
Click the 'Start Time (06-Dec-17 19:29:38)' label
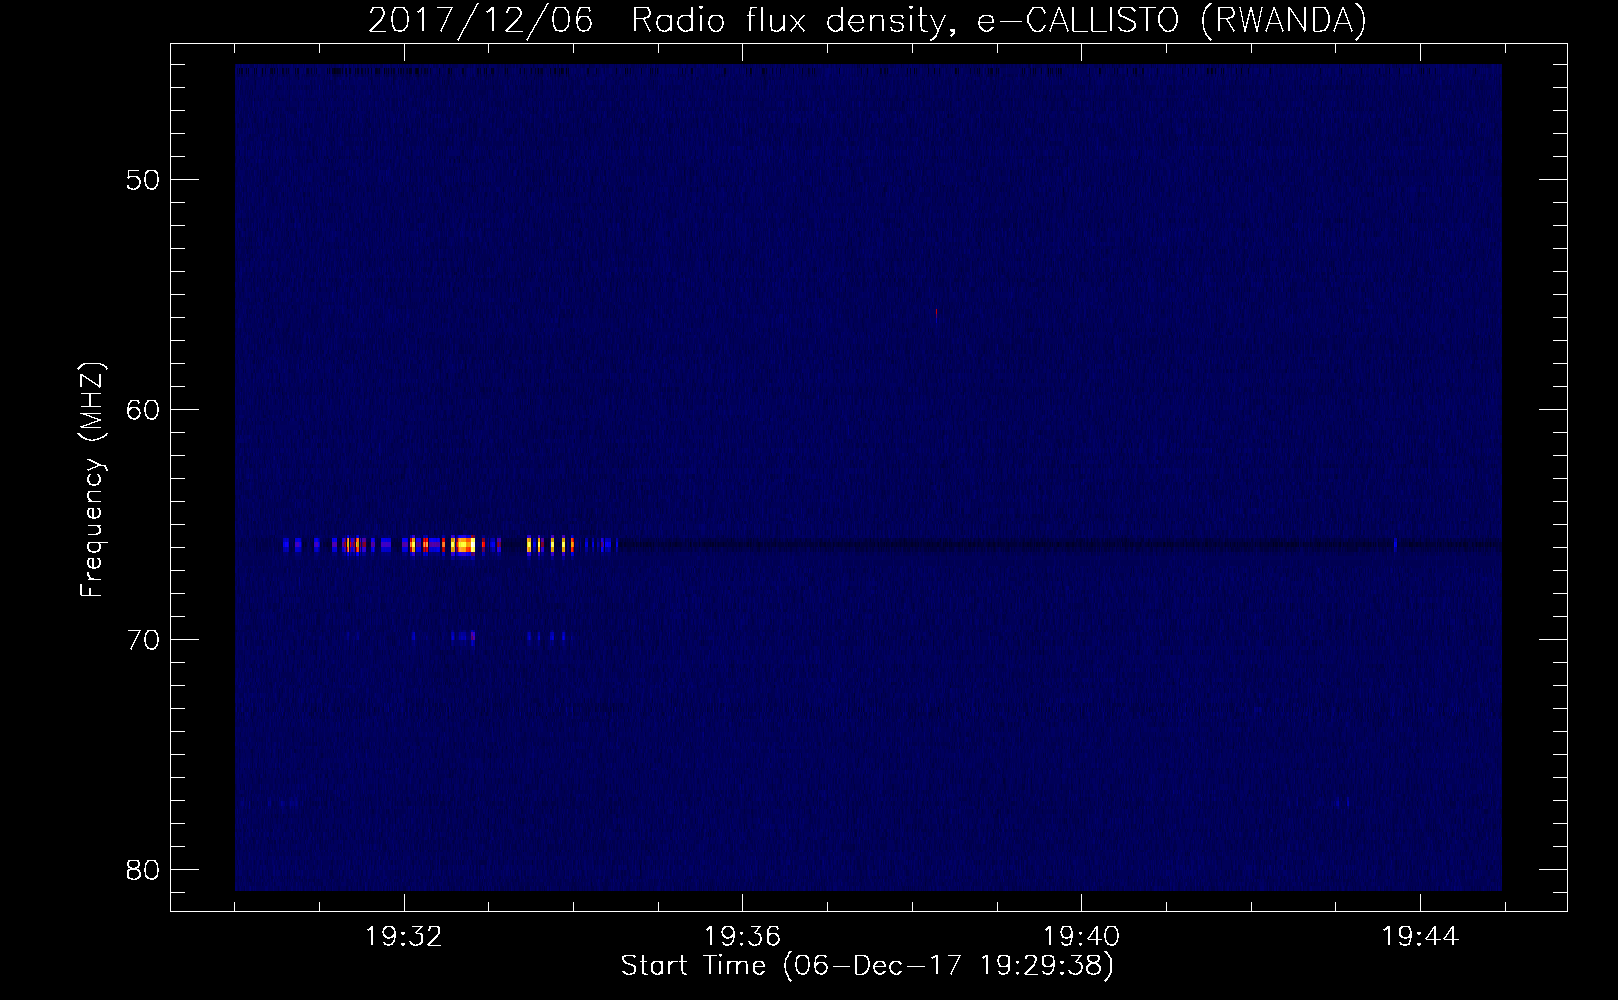(x=867, y=966)
